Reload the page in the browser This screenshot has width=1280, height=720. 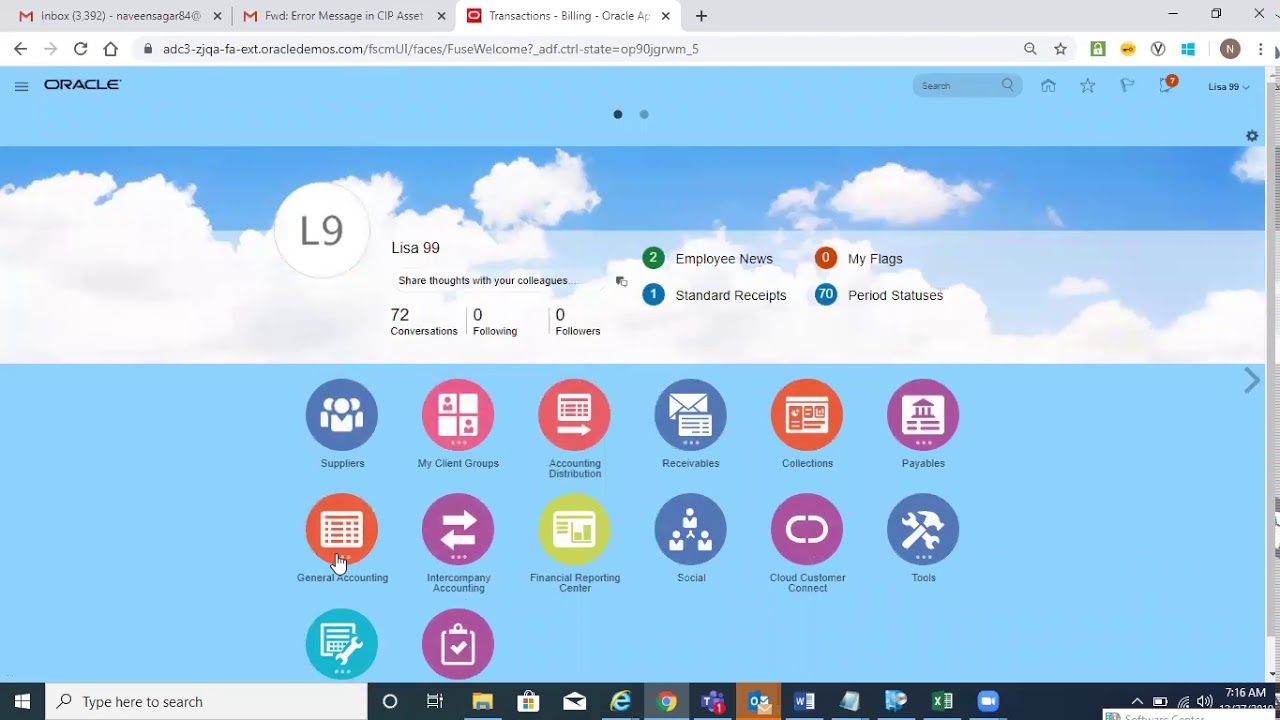pyautogui.click(x=81, y=49)
